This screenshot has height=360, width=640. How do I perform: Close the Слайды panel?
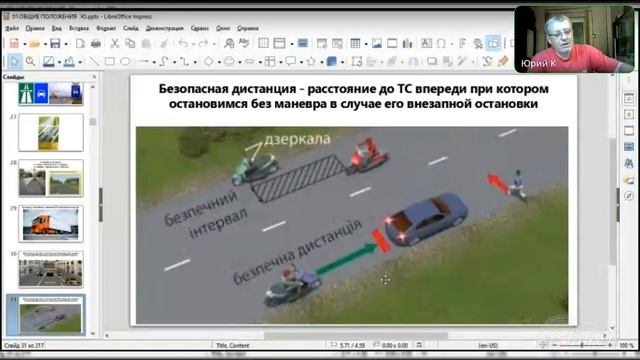click(94, 77)
